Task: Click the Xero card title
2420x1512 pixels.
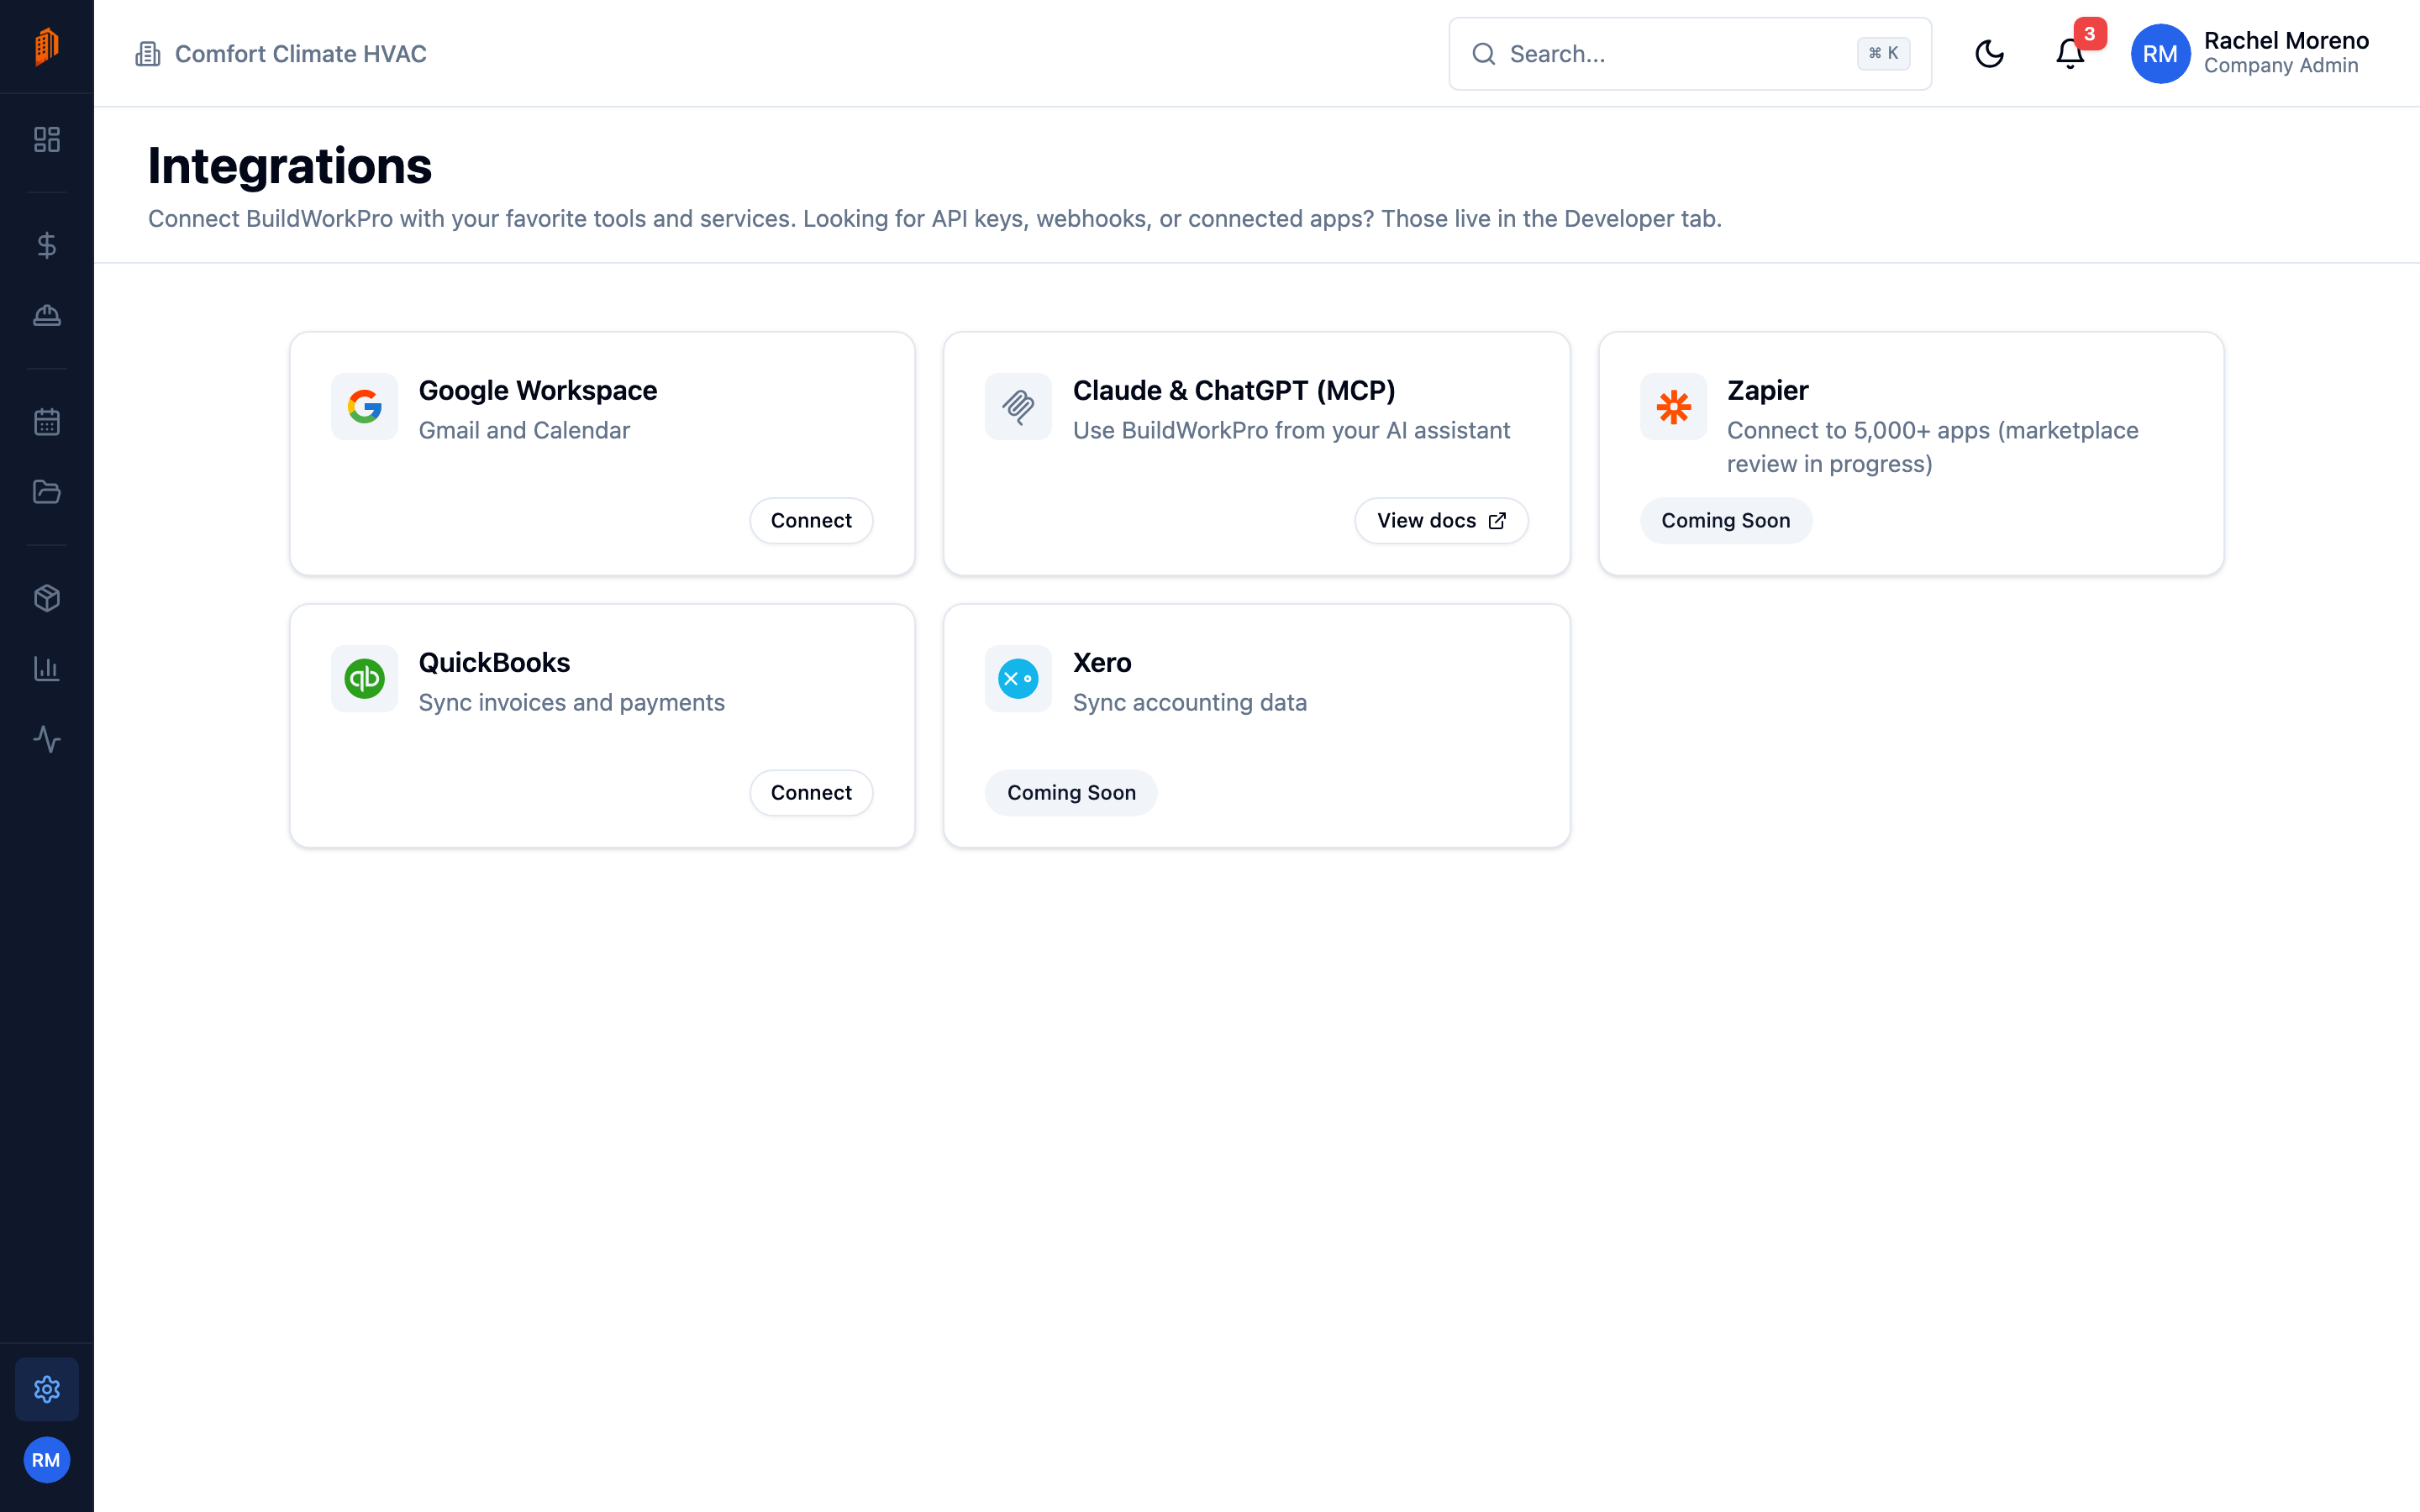Action: coord(1102,663)
